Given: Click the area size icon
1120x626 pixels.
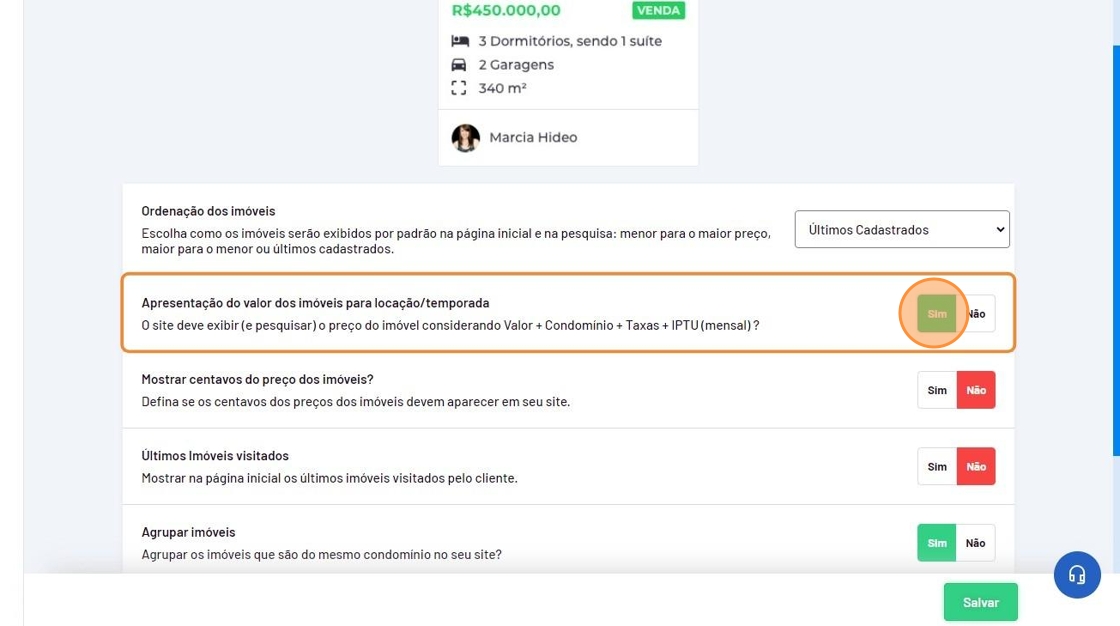Looking at the screenshot, I should (460, 88).
